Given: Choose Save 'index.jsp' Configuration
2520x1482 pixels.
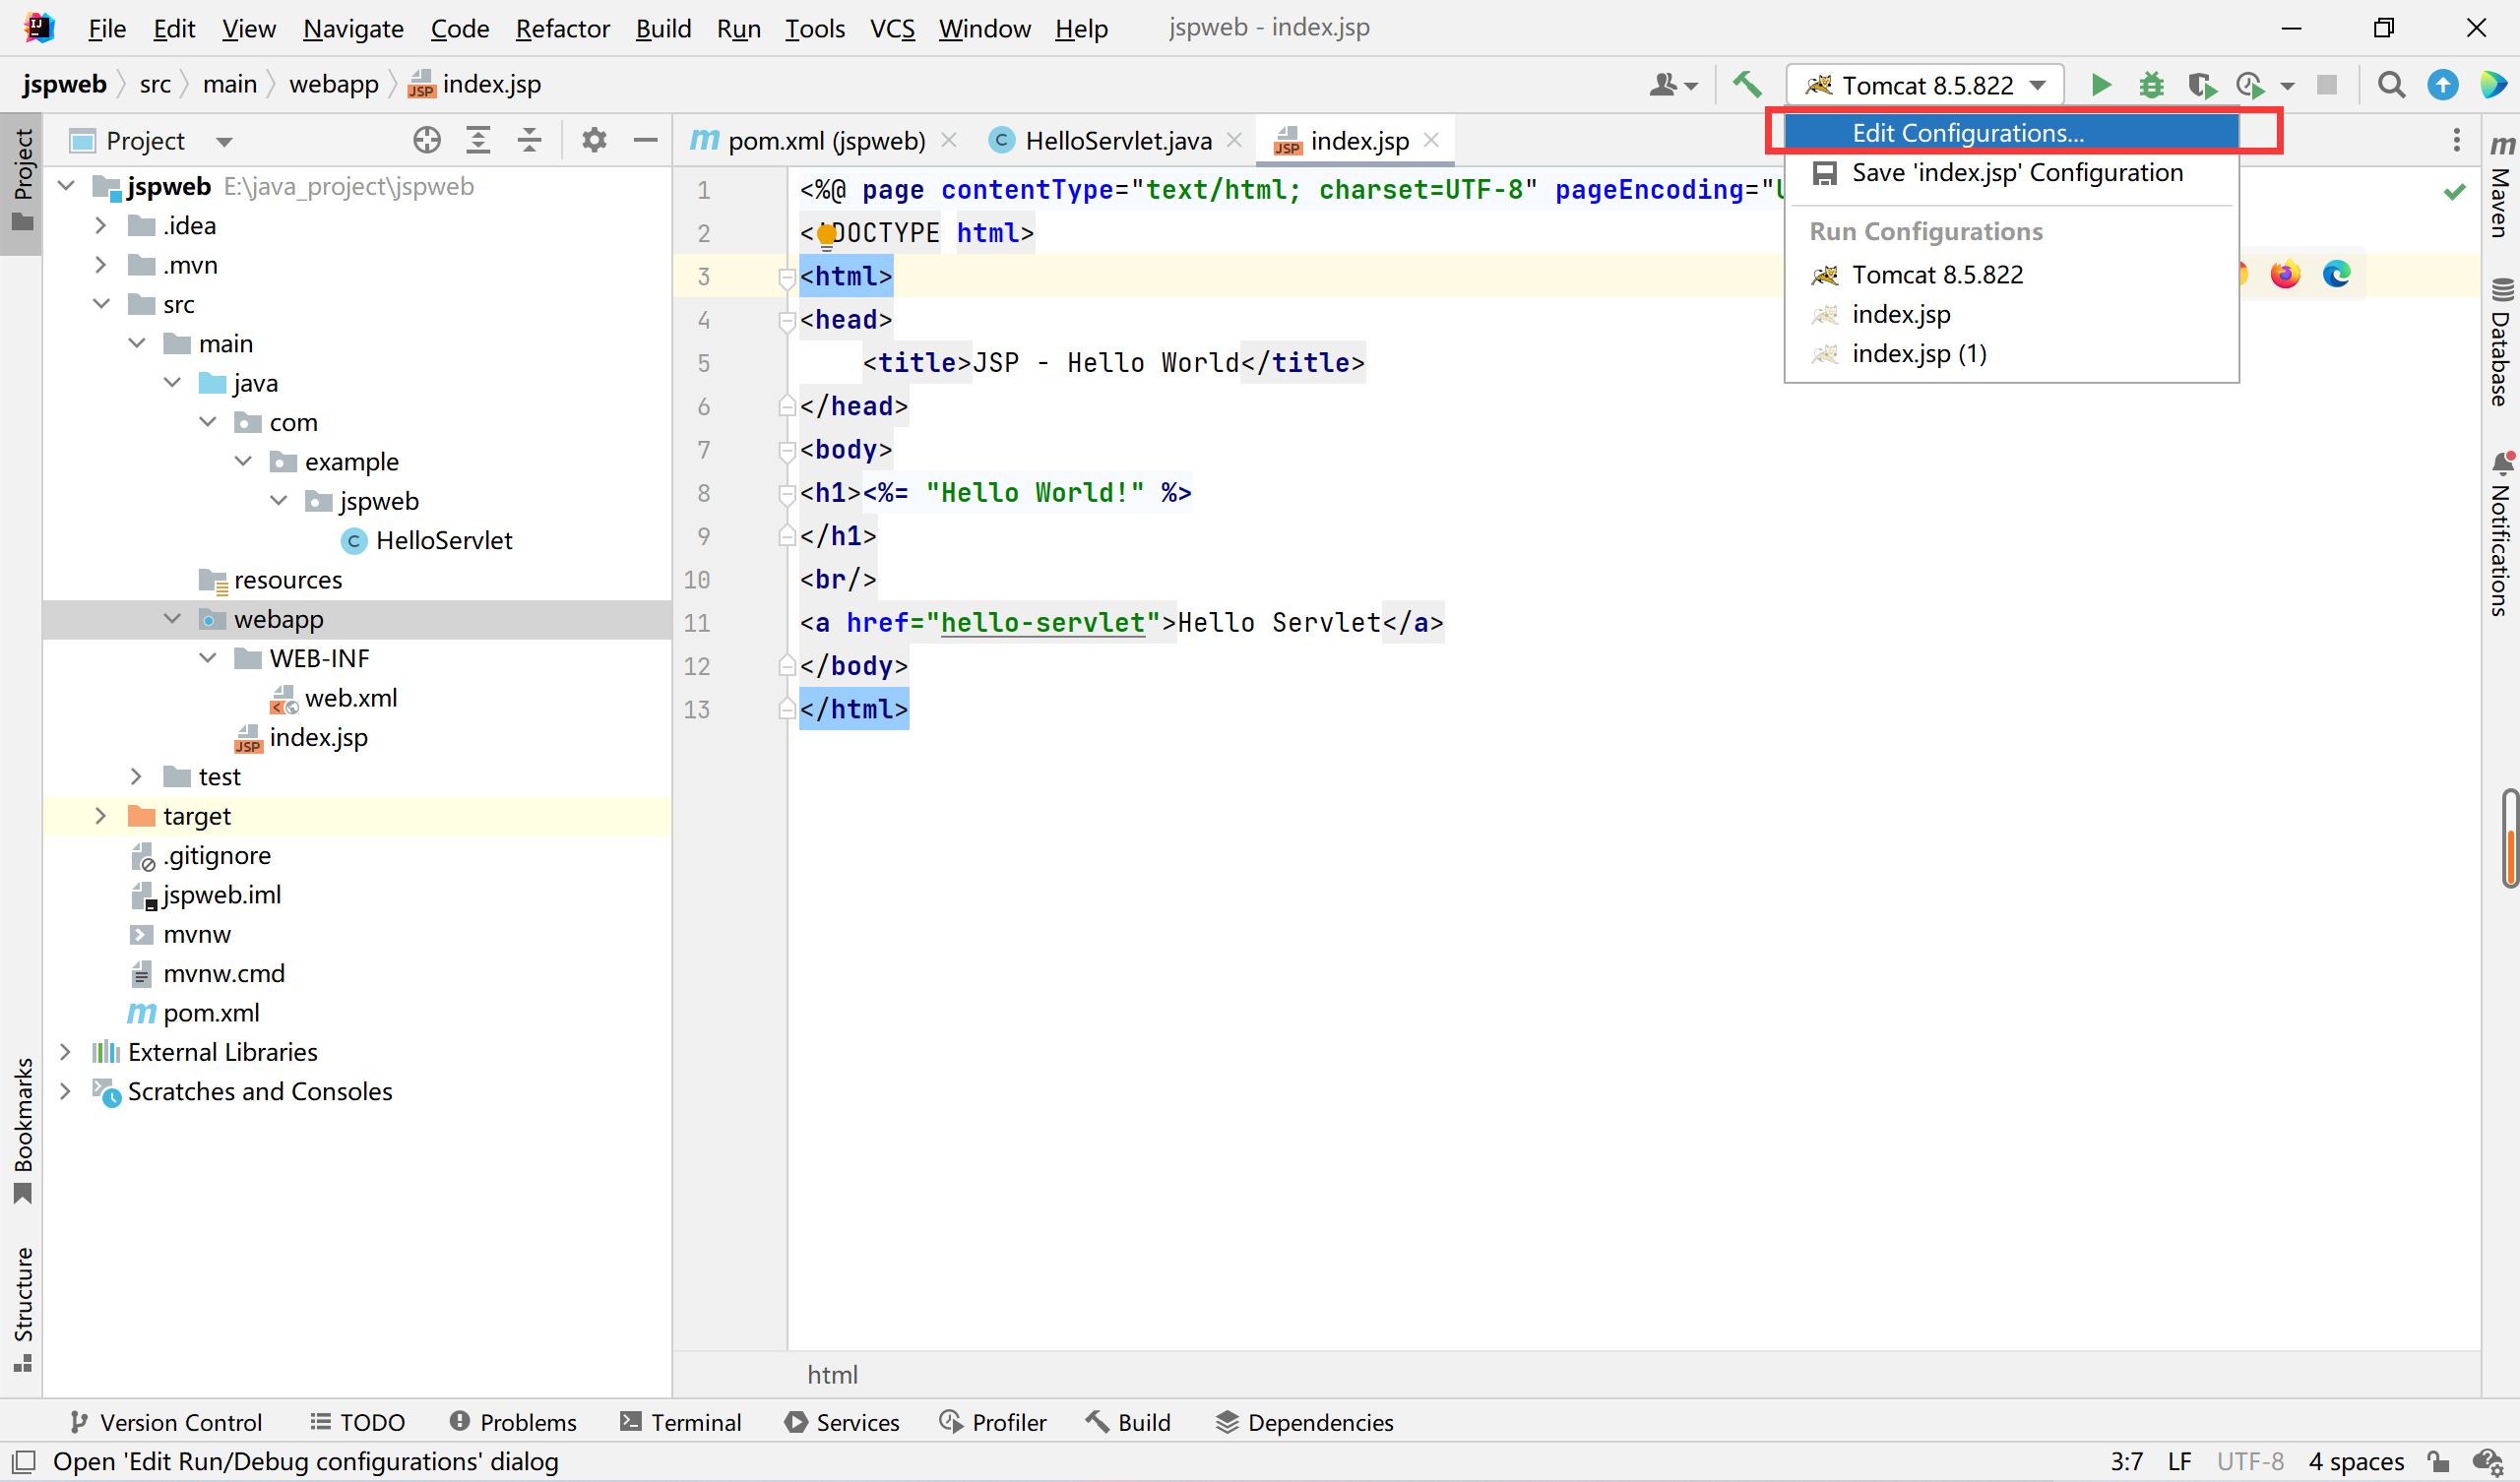Looking at the screenshot, I should click(x=2011, y=173).
